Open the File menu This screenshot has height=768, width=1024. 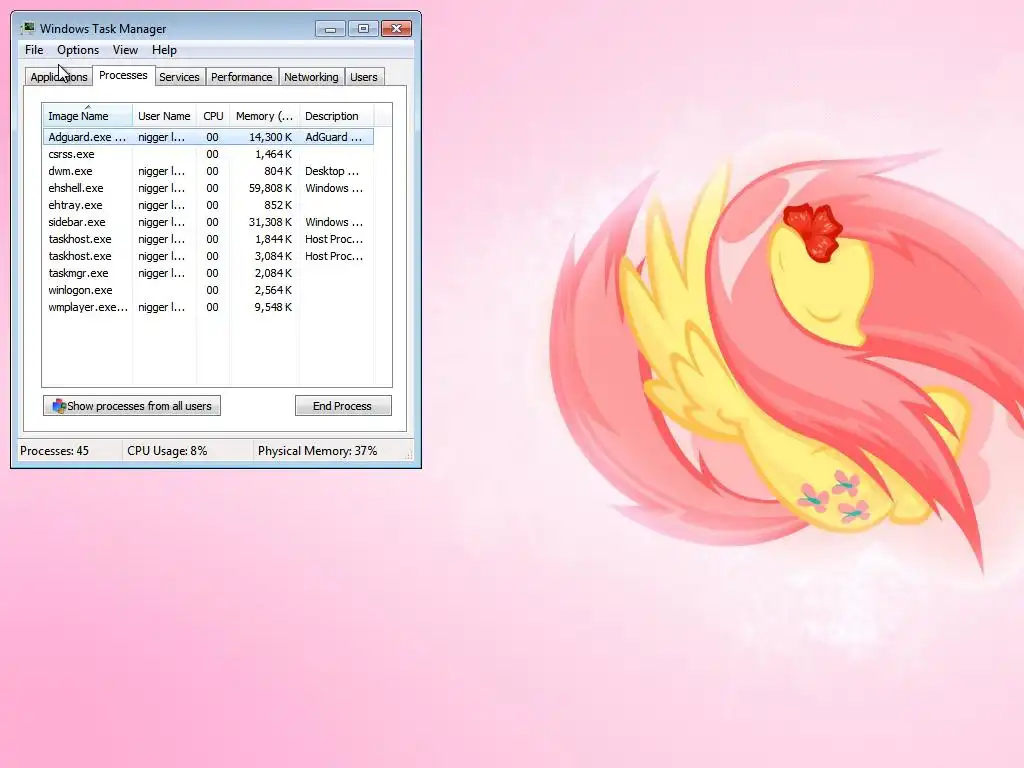[x=34, y=50]
